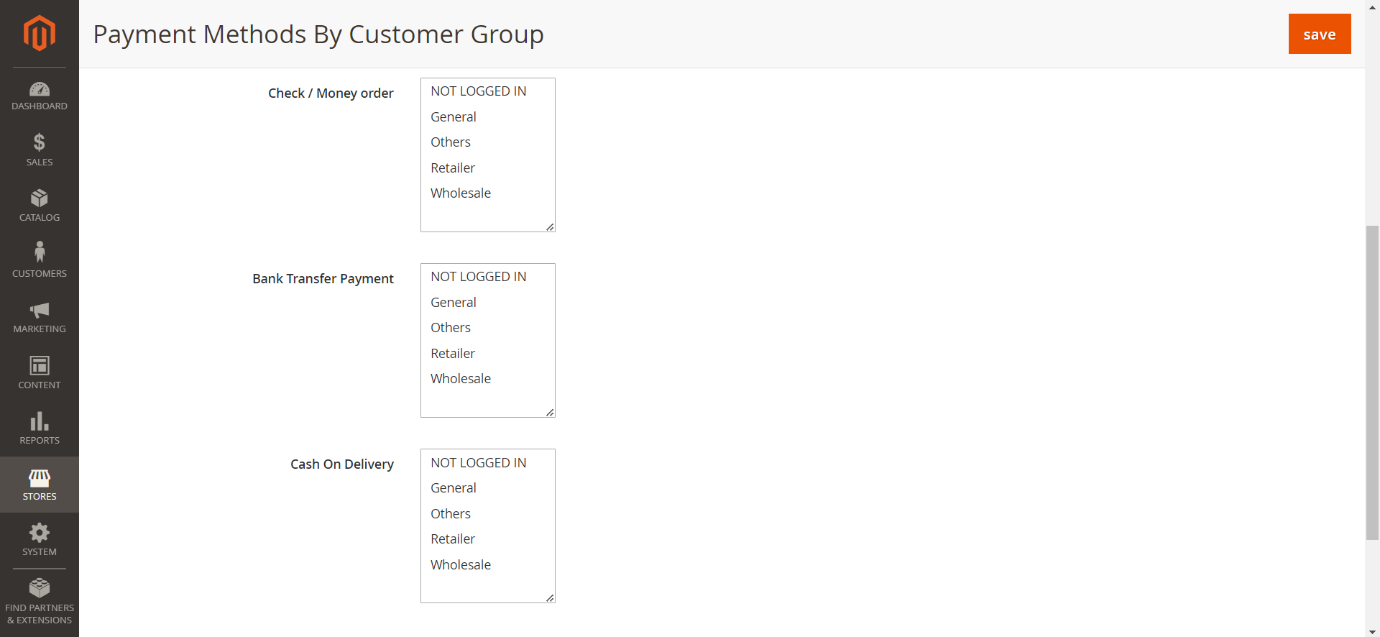Select Wholesale for Cash On Delivery

tap(461, 564)
